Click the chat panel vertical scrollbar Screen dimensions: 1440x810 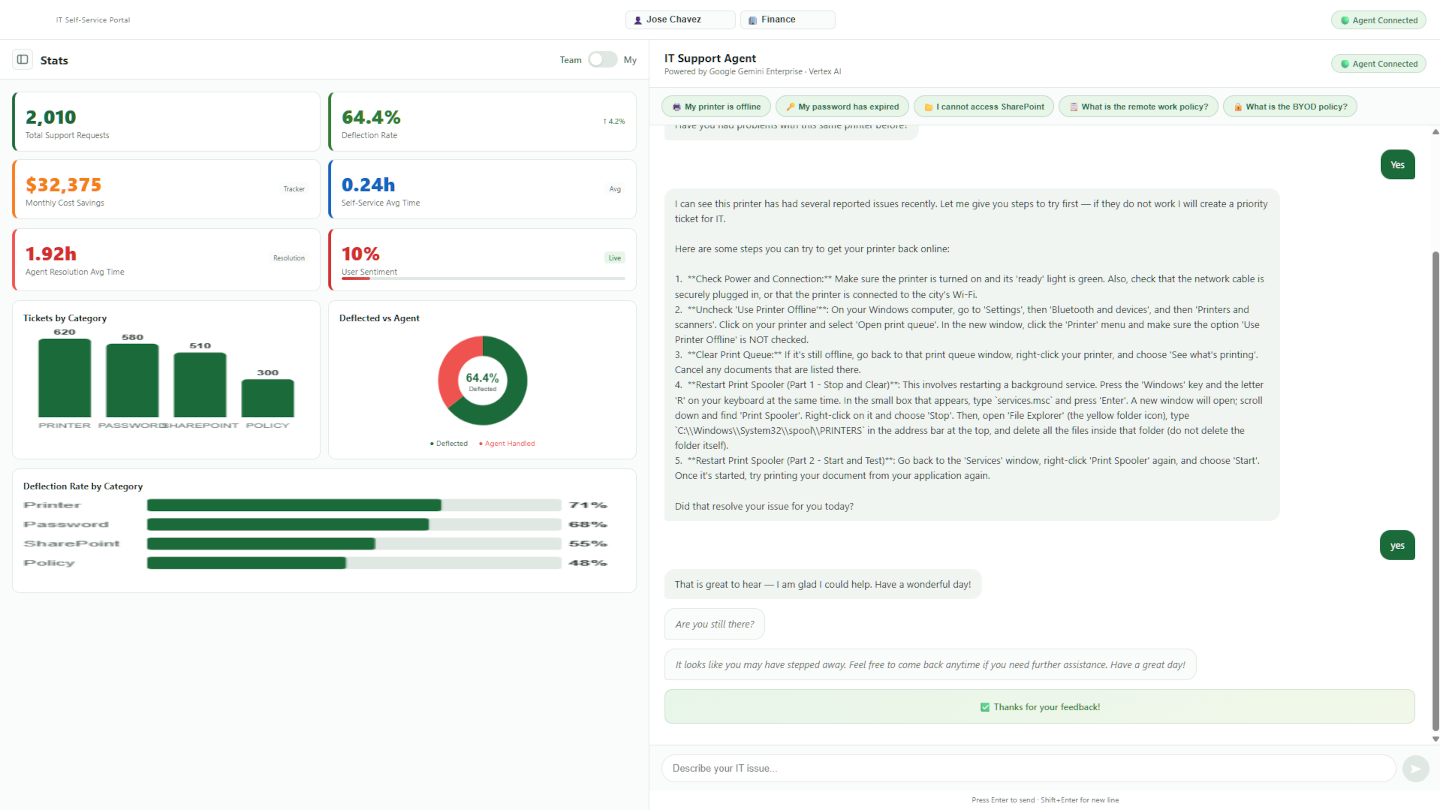[1434, 490]
